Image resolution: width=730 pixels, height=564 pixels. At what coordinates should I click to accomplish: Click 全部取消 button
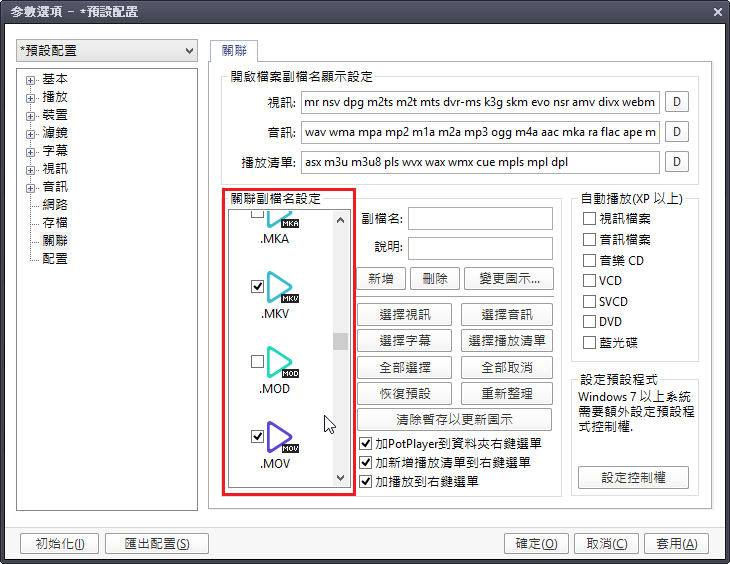507,367
